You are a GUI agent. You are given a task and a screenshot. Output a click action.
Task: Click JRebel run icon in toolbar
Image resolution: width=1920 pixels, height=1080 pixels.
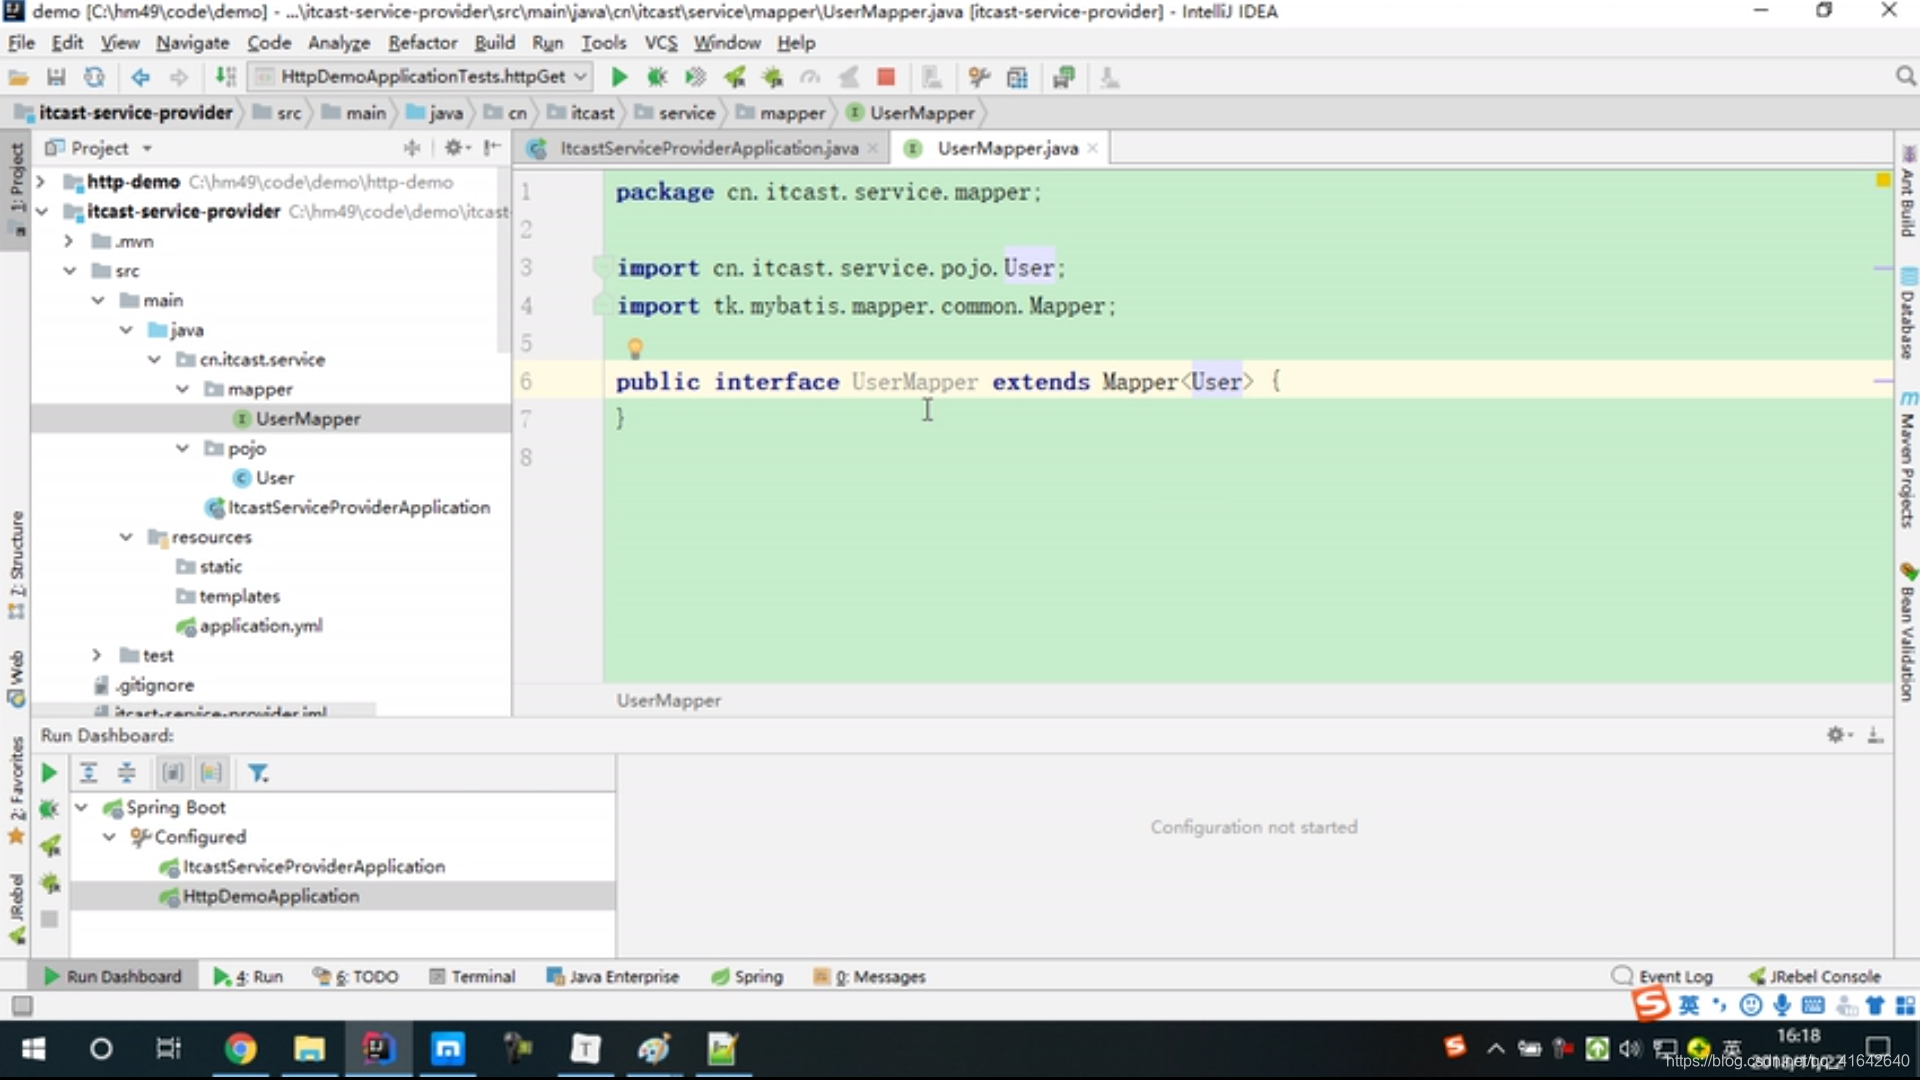[x=734, y=77]
